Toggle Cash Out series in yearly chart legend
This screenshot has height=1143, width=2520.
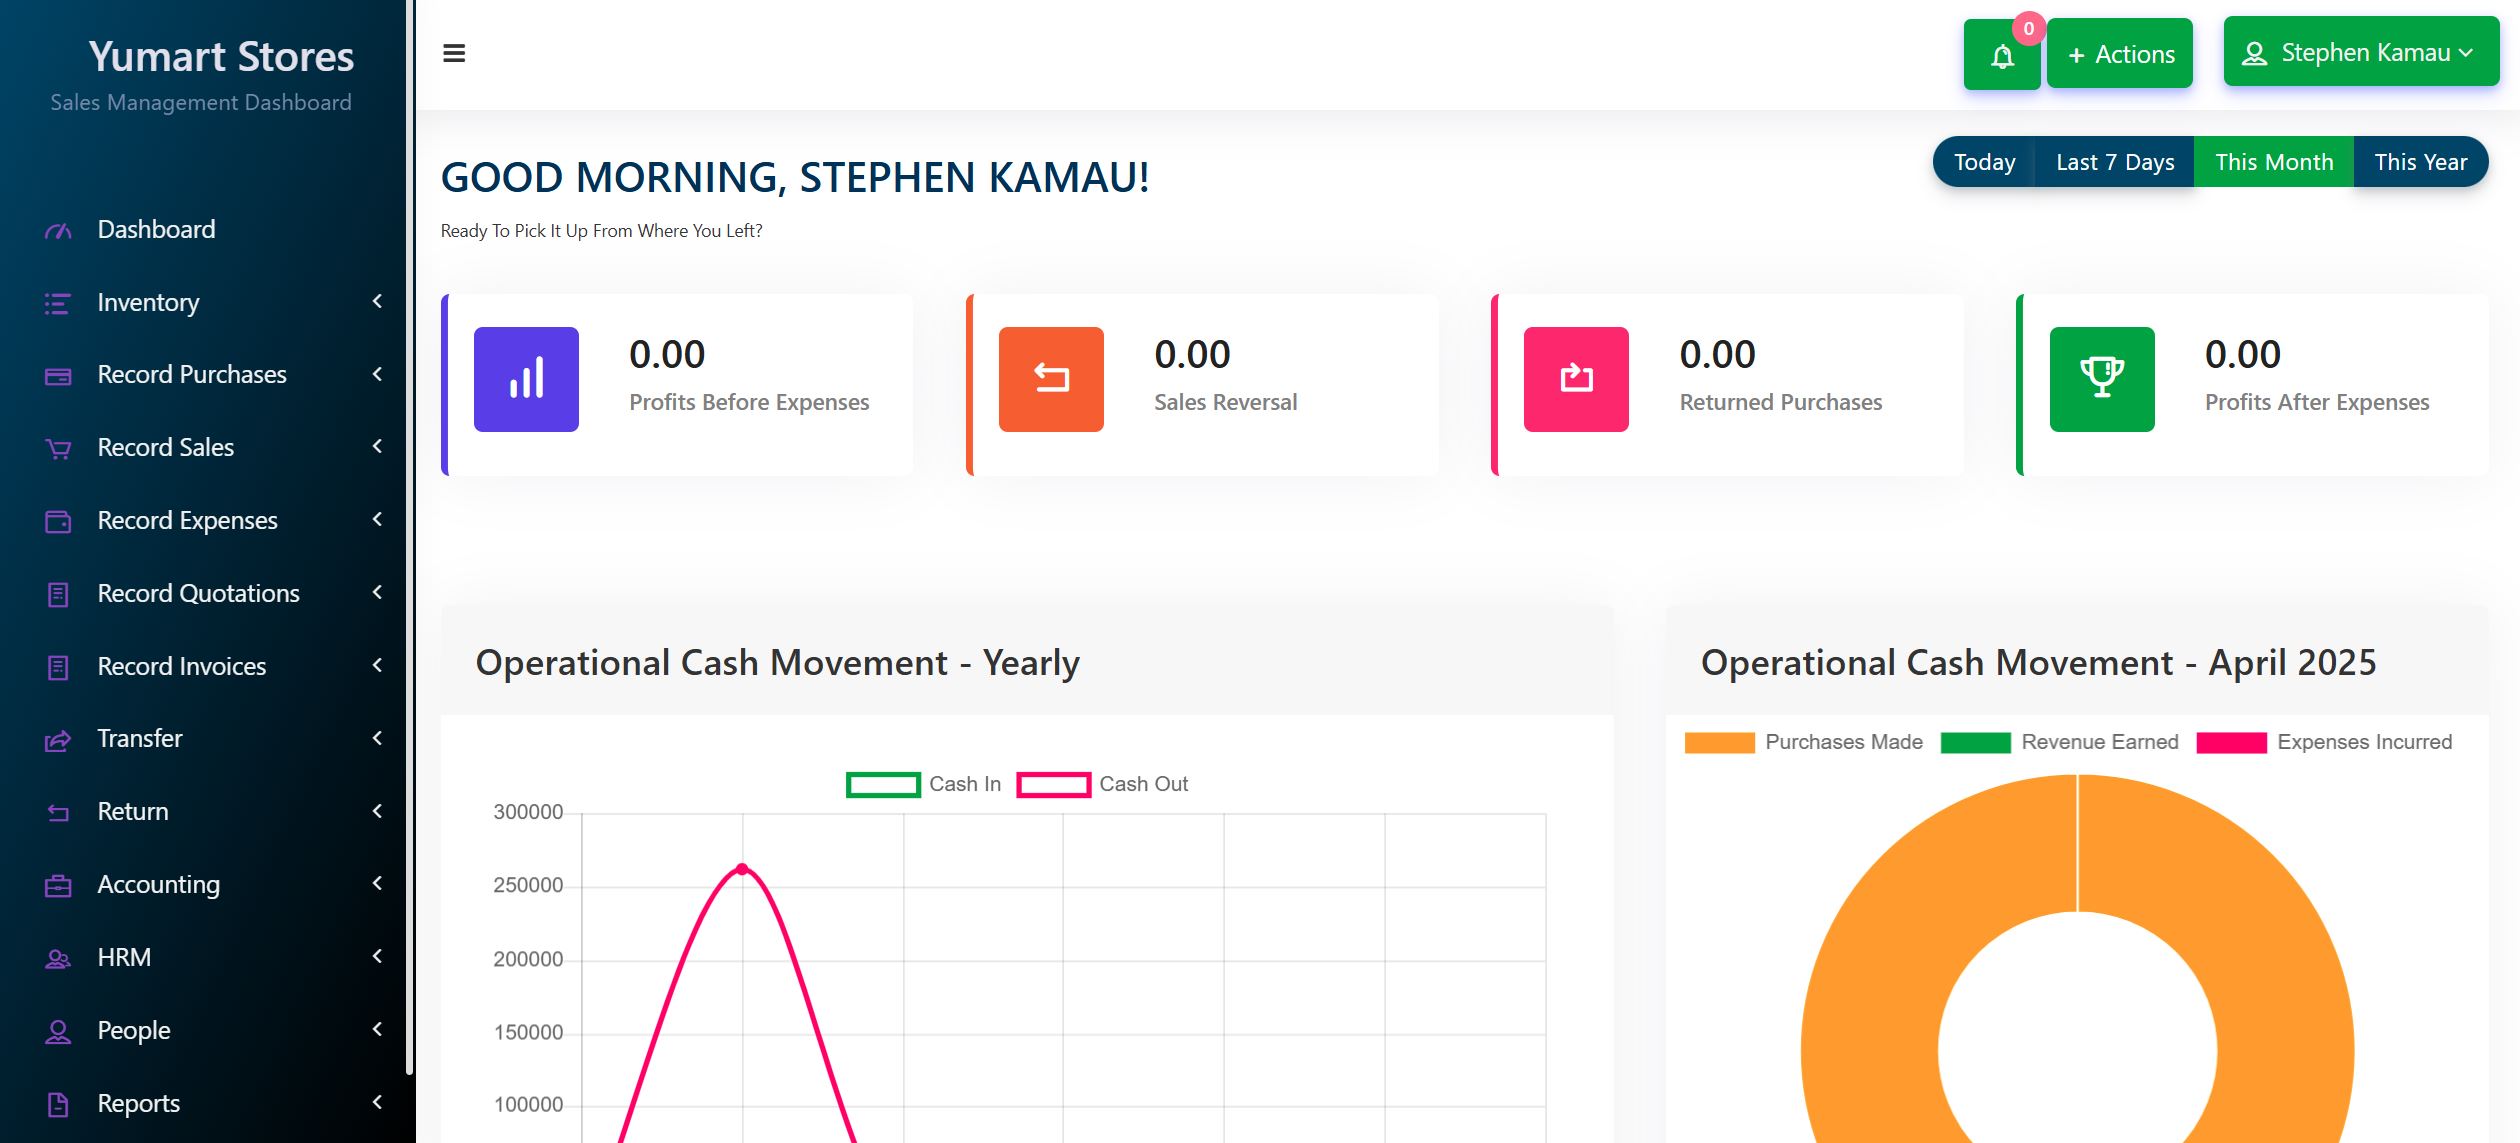click(x=1102, y=784)
